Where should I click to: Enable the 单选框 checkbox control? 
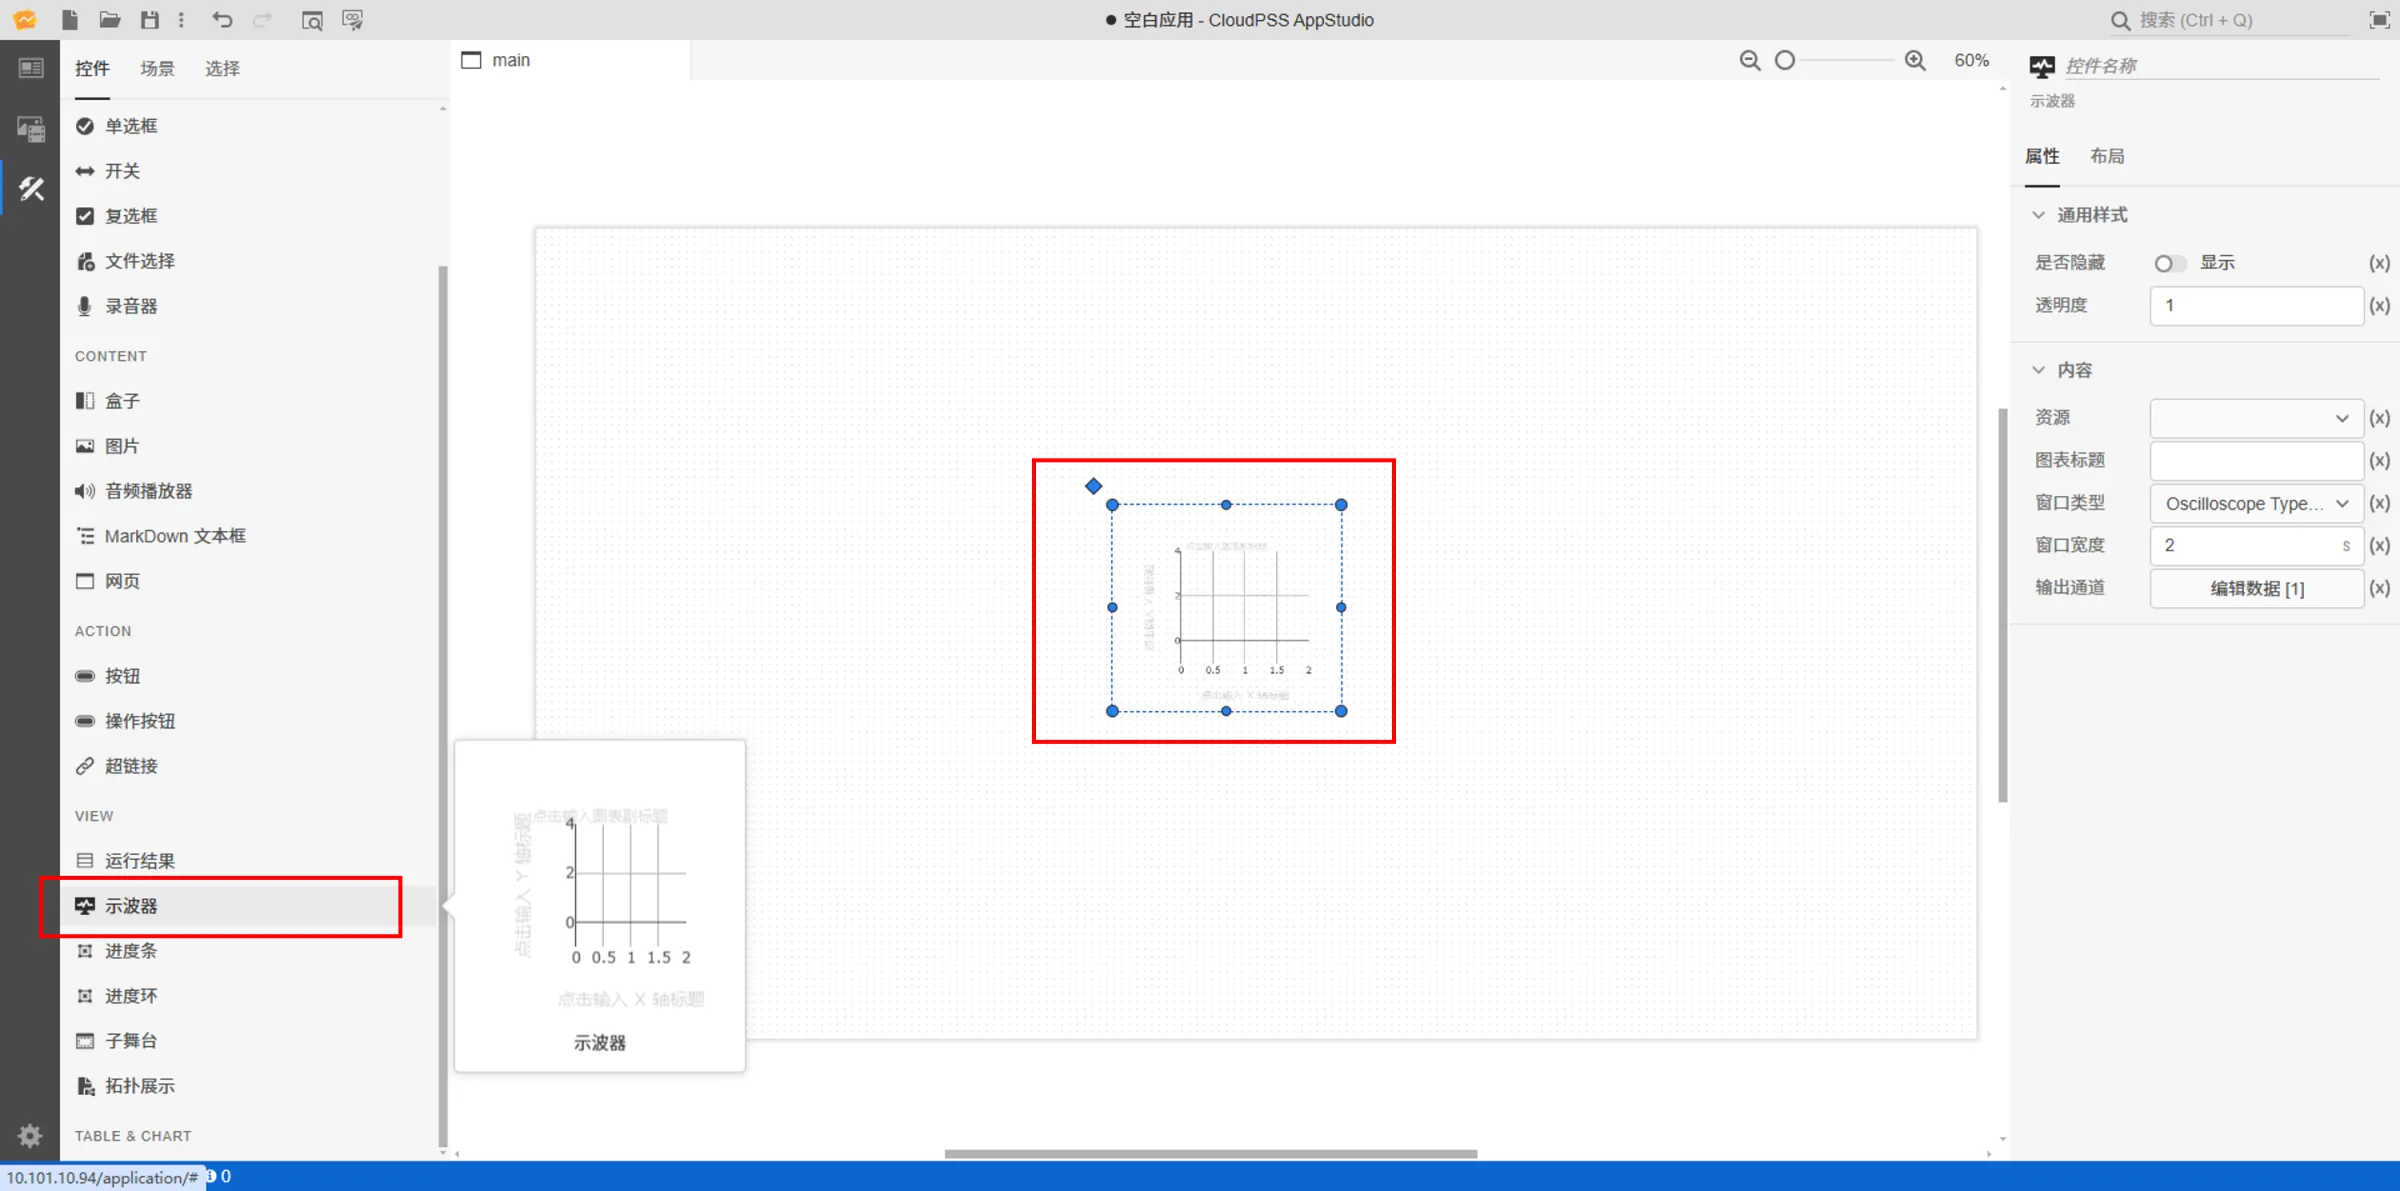132,126
